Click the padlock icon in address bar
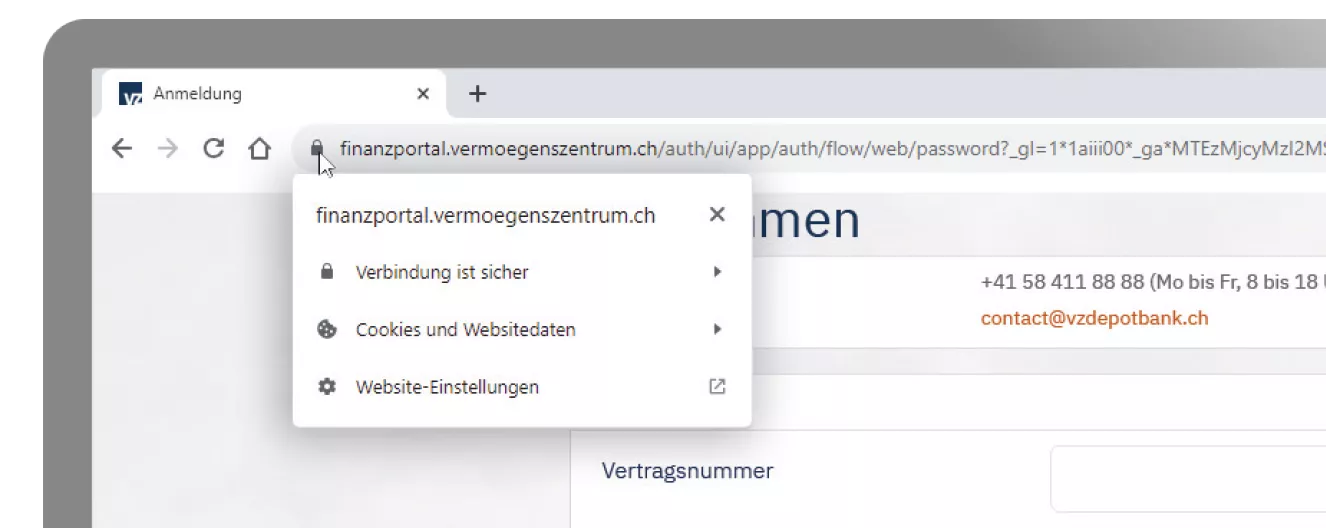The height and width of the screenshot is (528, 1326). point(317,149)
